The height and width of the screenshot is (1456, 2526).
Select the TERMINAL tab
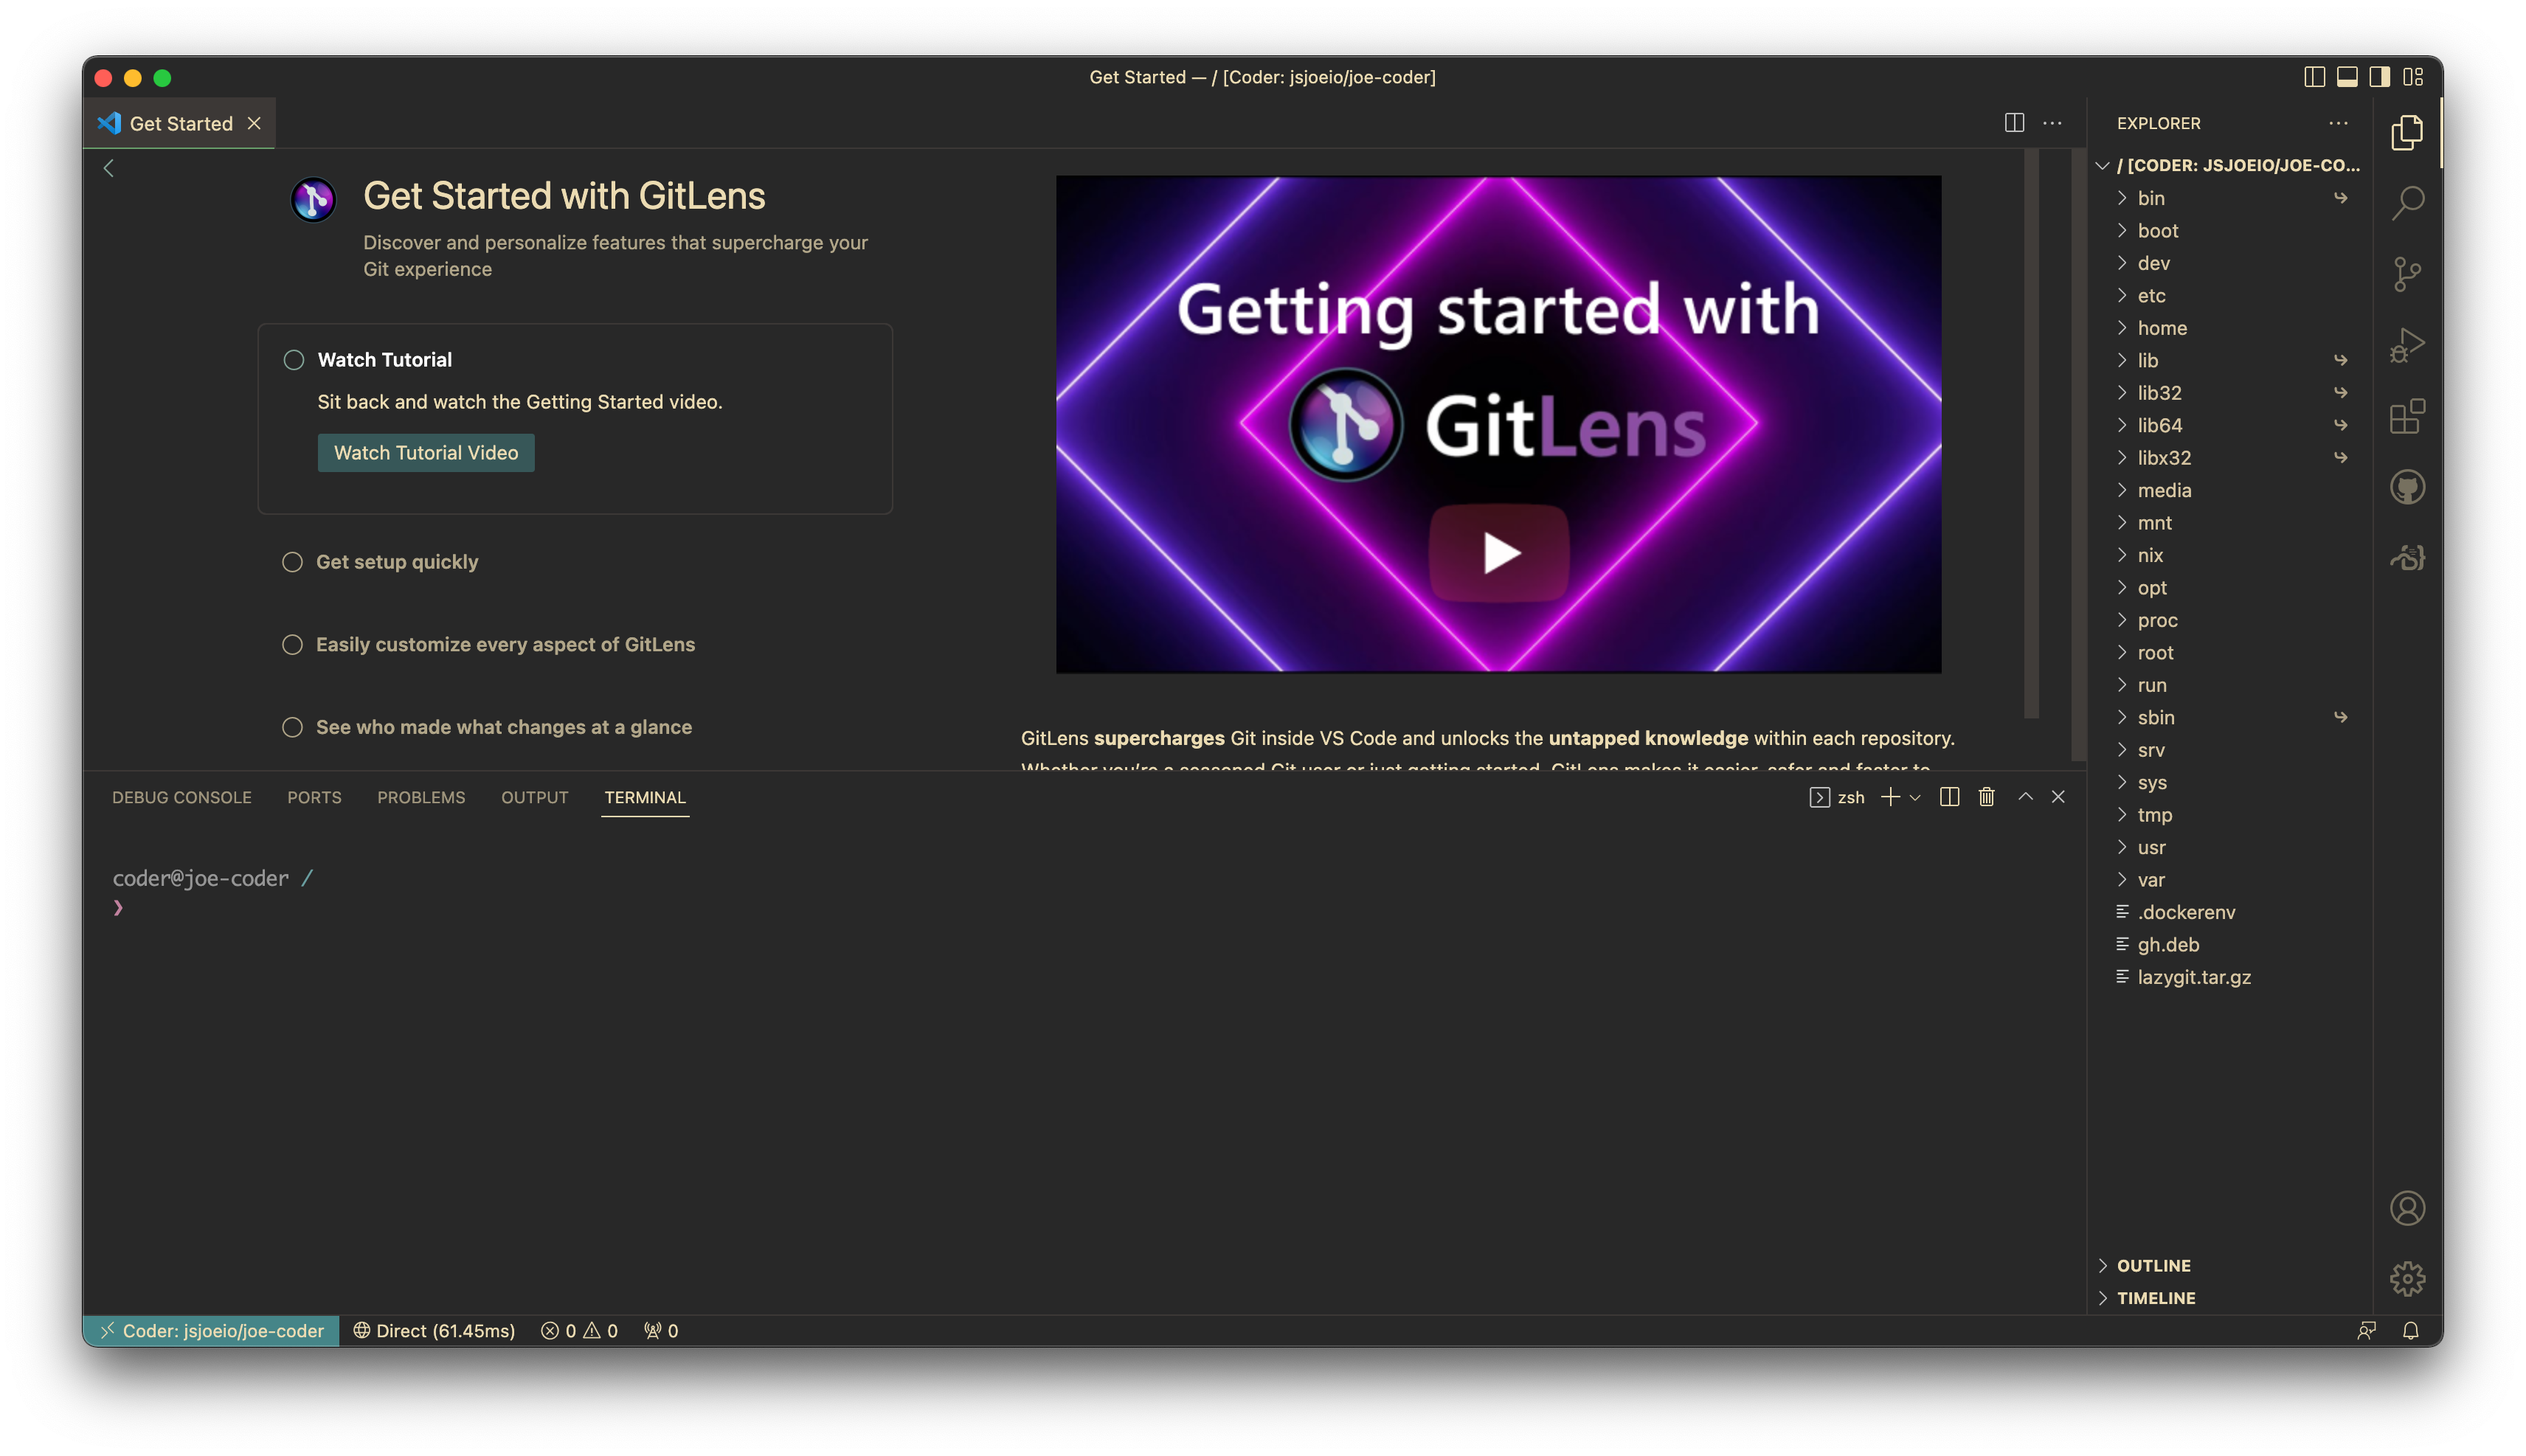[x=645, y=797]
